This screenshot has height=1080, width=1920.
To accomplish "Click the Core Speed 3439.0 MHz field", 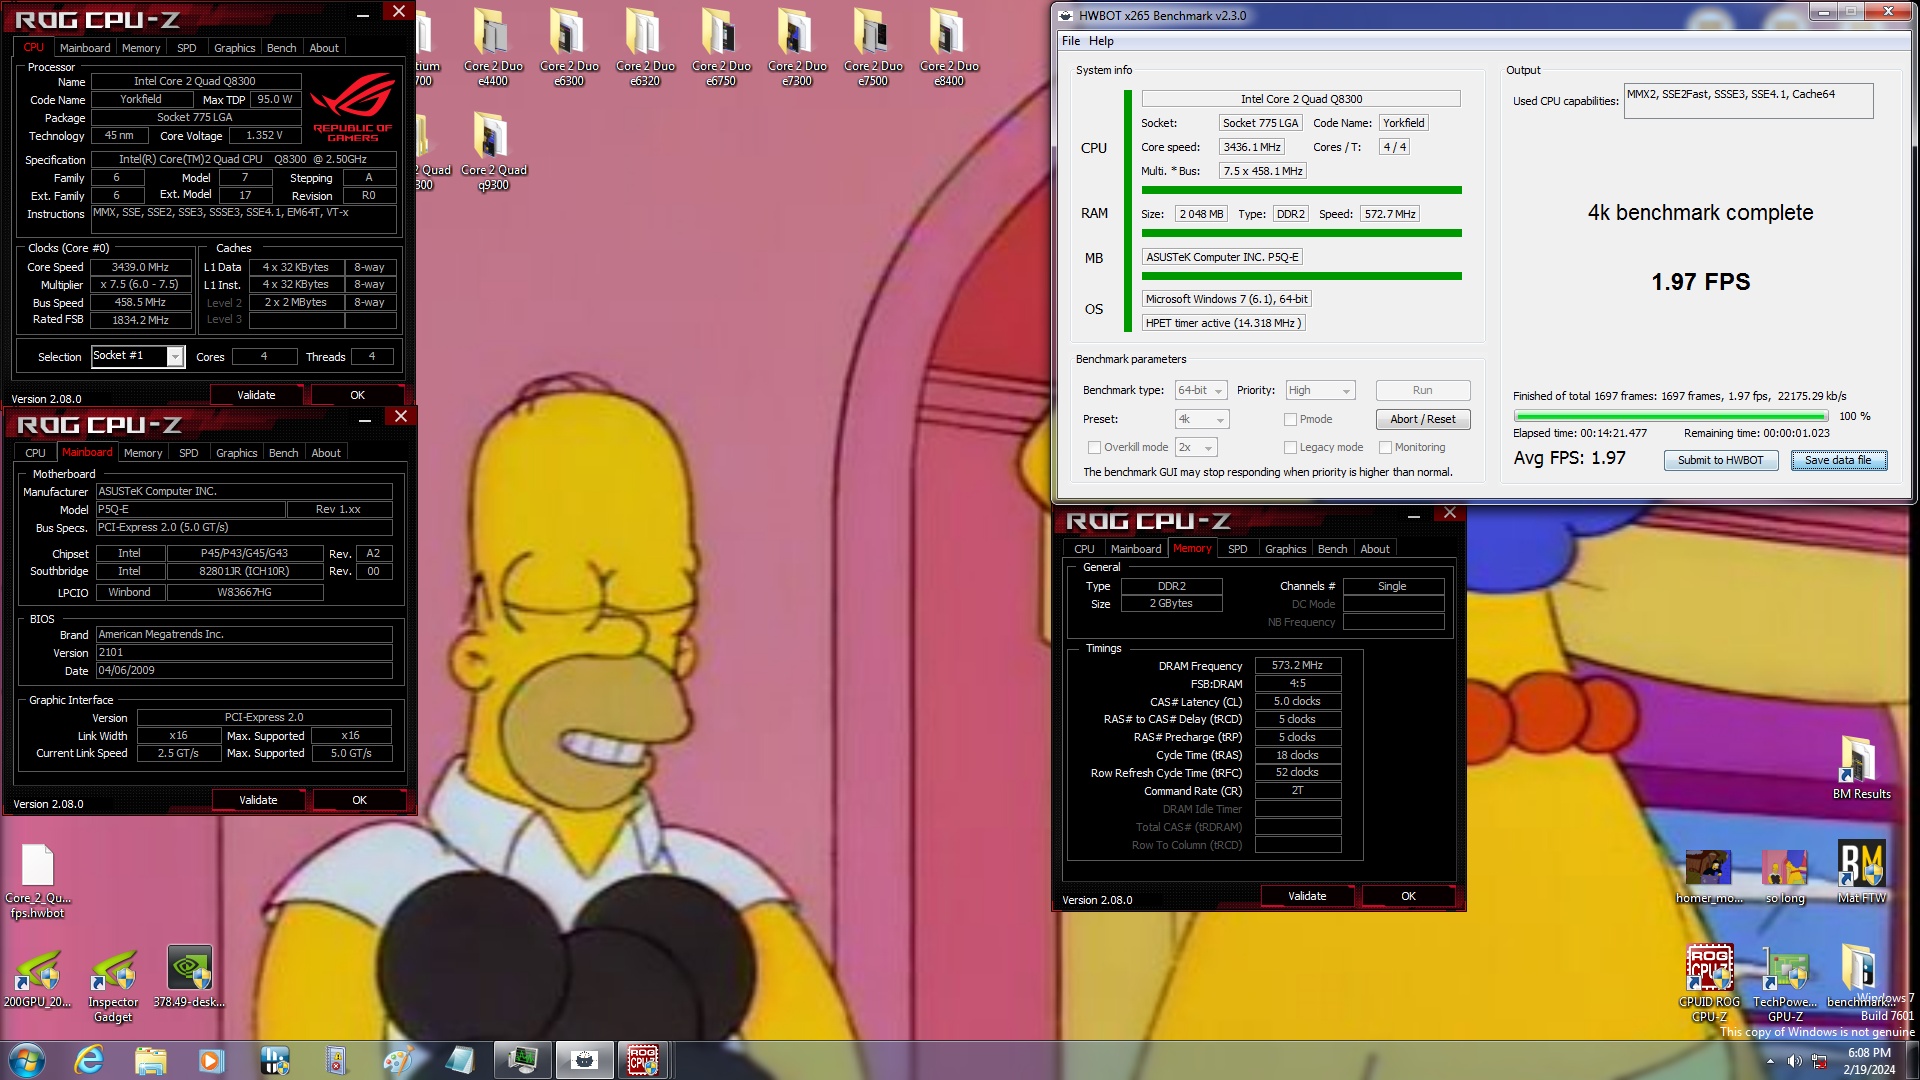I will point(140,267).
